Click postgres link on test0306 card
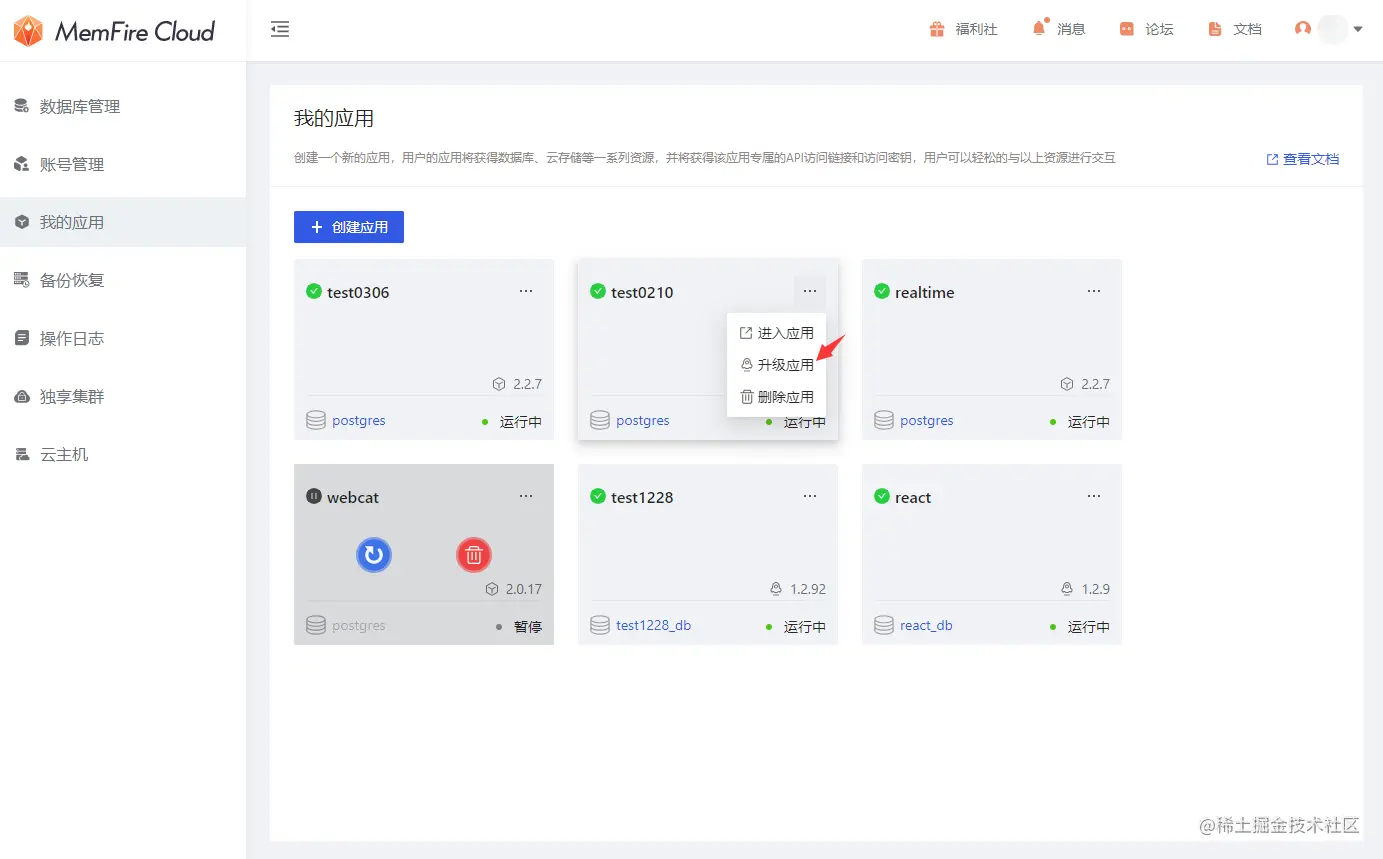 point(359,421)
